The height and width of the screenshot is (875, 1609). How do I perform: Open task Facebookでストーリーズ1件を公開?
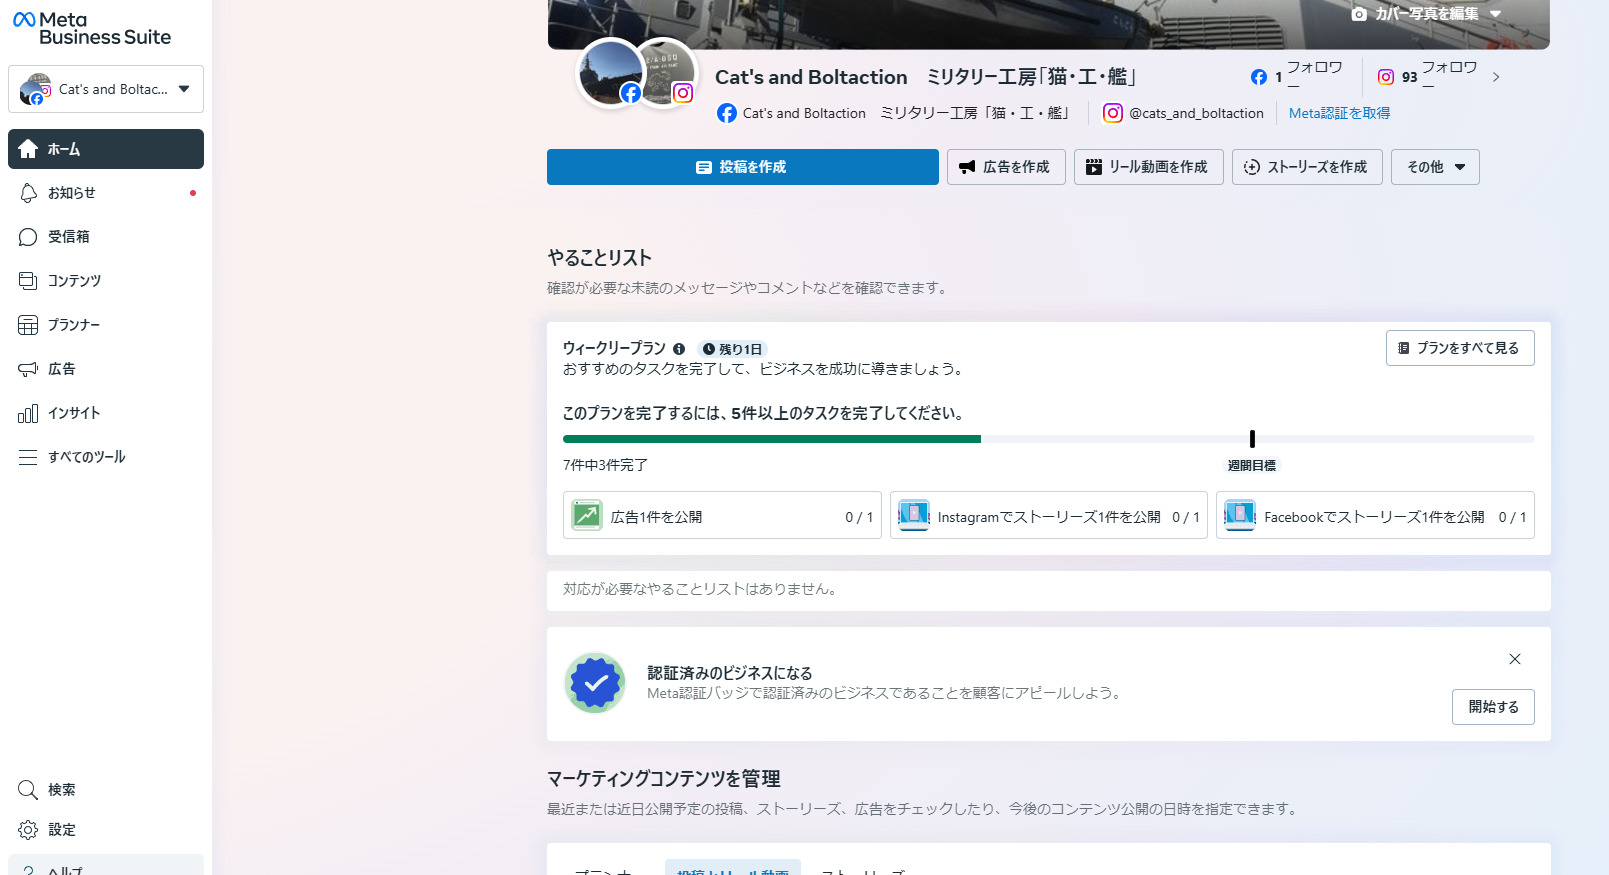[1375, 515]
